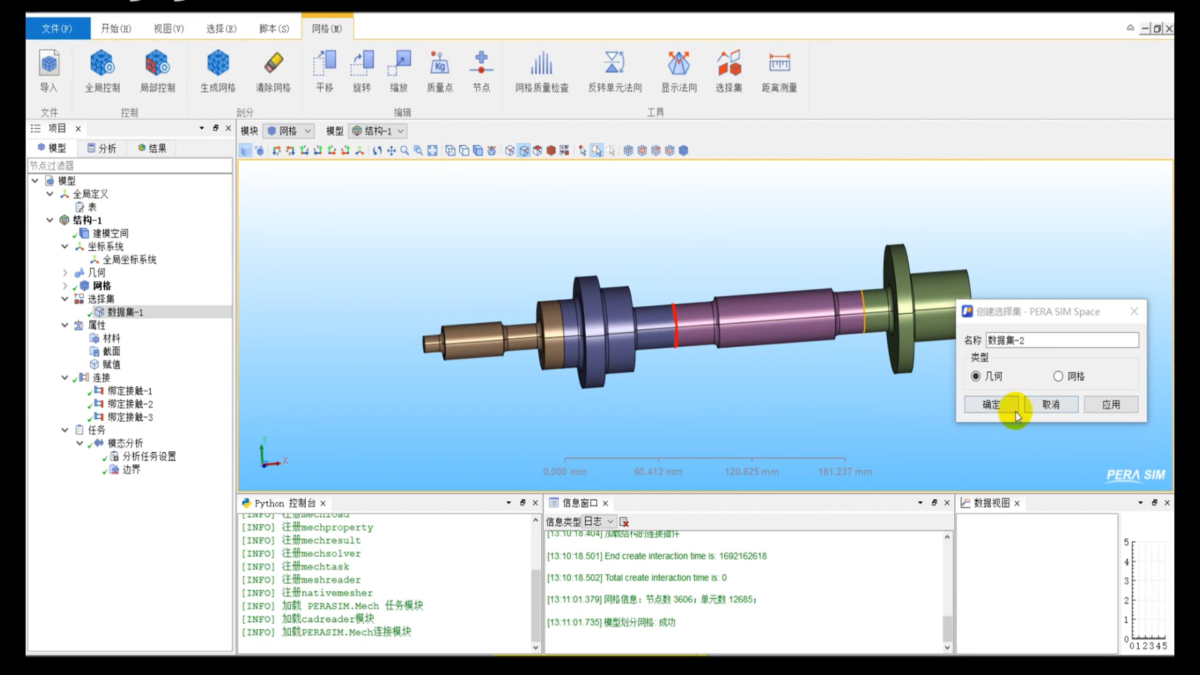Open the 信息类型 日志 dropdown

tap(600, 522)
